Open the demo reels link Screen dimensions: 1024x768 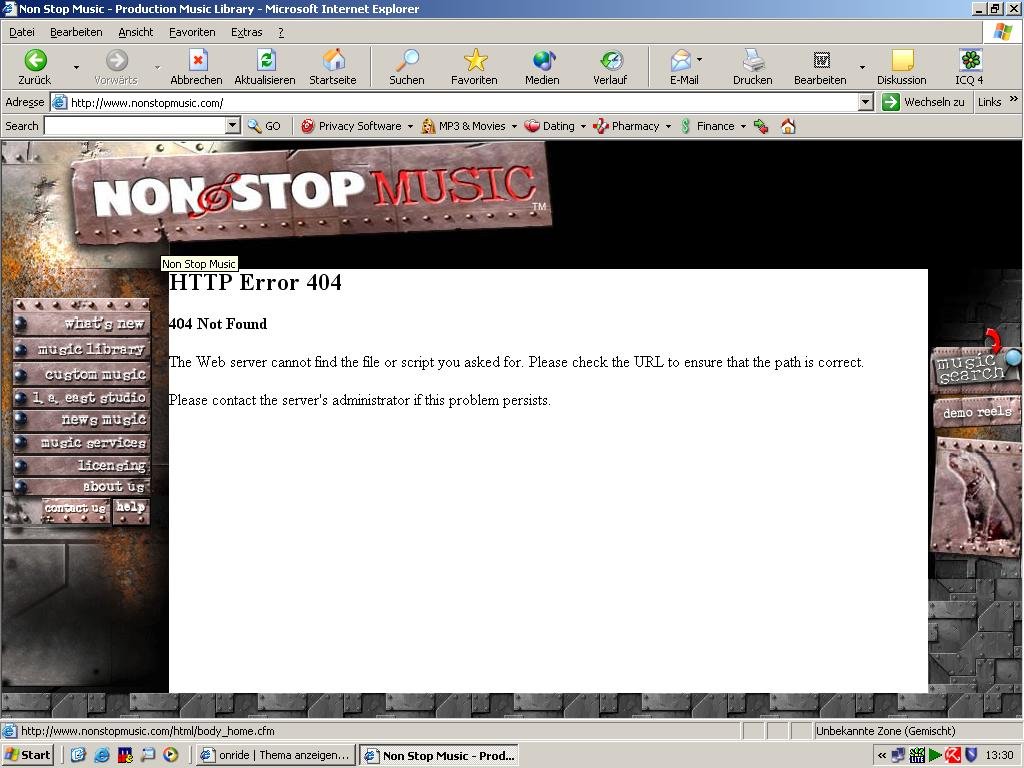pyautogui.click(x=976, y=412)
